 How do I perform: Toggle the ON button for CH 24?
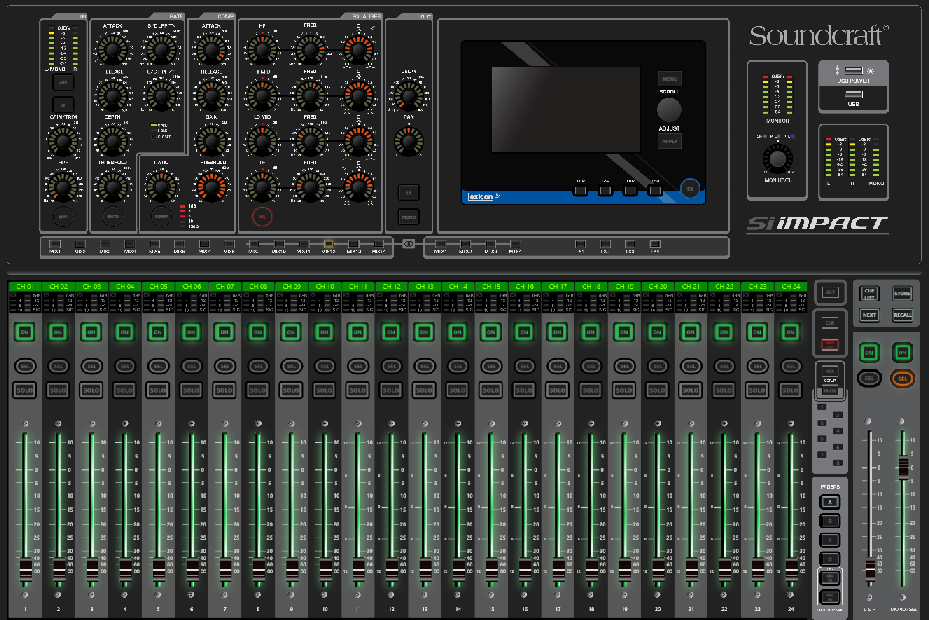[x=790, y=332]
